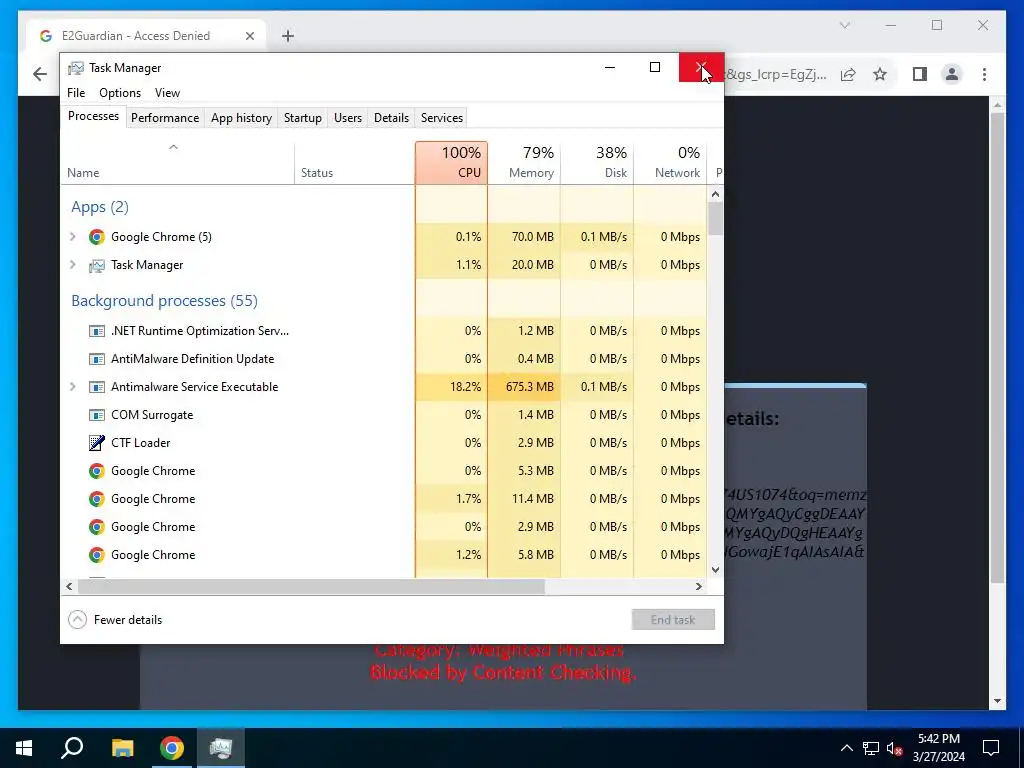Open the notification center icon
Image resolution: width=1024 pixels, height=768 pixels.
pyautogui.click(x=991, y=748)
